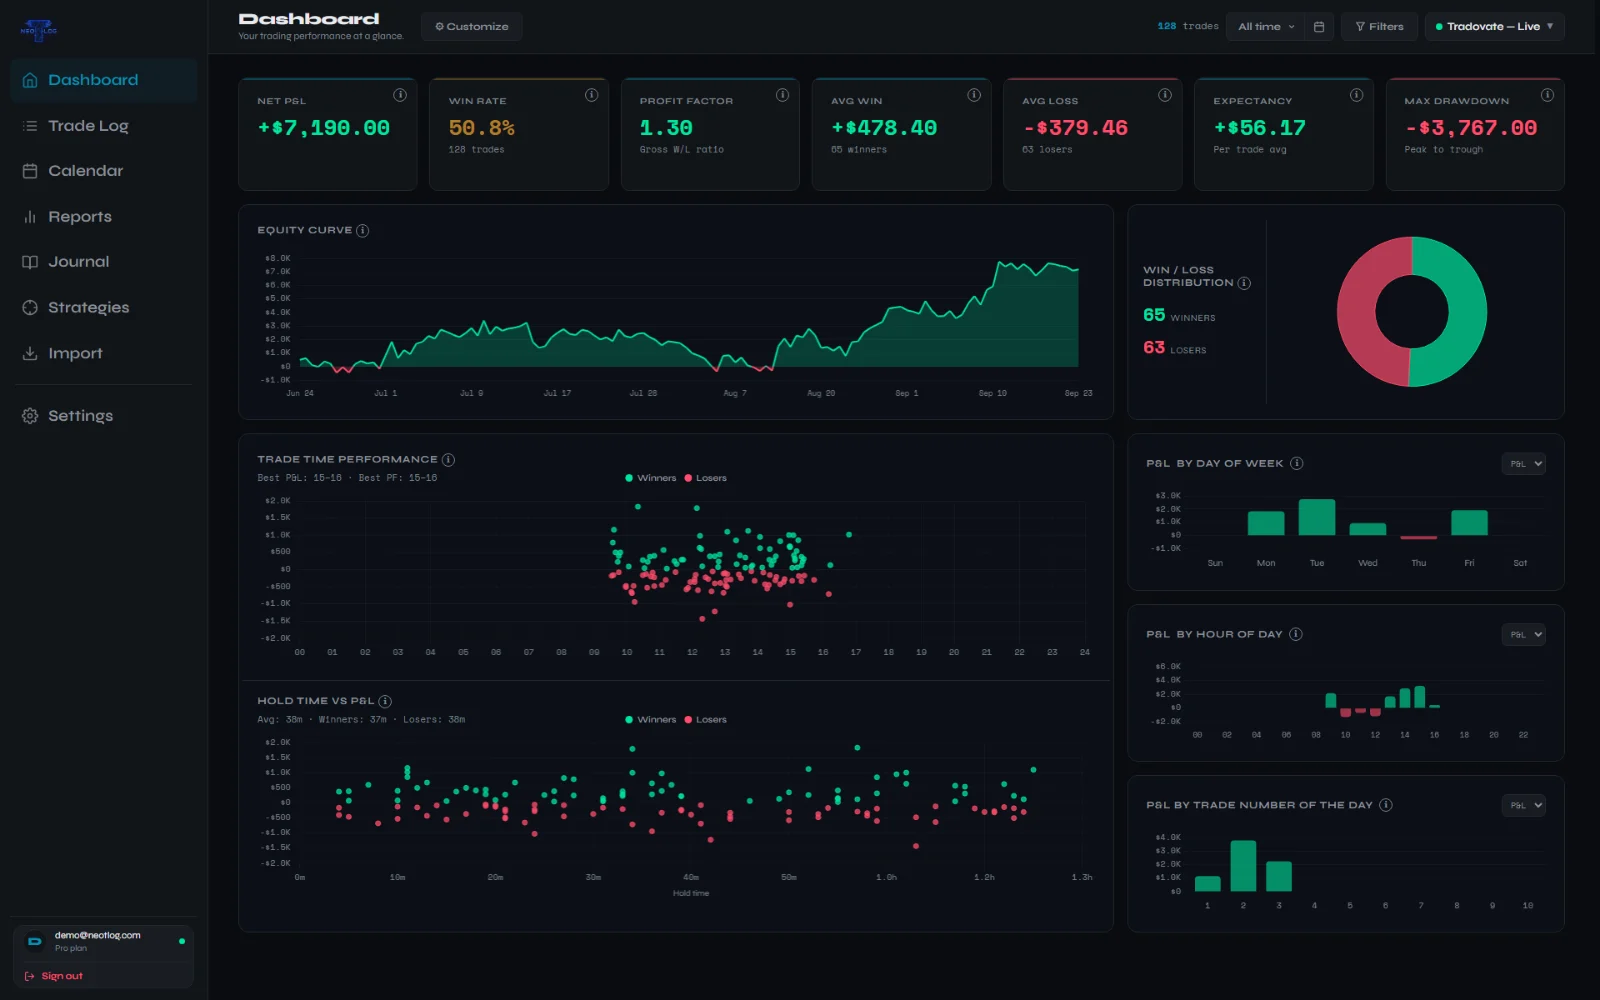Screen dimensions: 1600x1000
Task: Open the Calendar section
Action: [104, 171]
